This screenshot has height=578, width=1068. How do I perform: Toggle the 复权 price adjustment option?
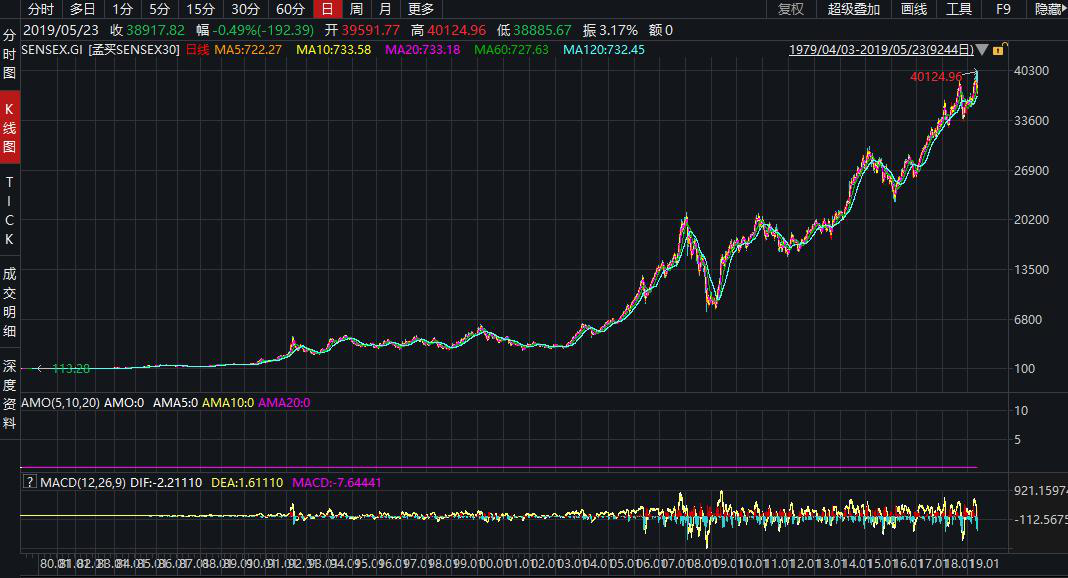[x=790, y=9]
